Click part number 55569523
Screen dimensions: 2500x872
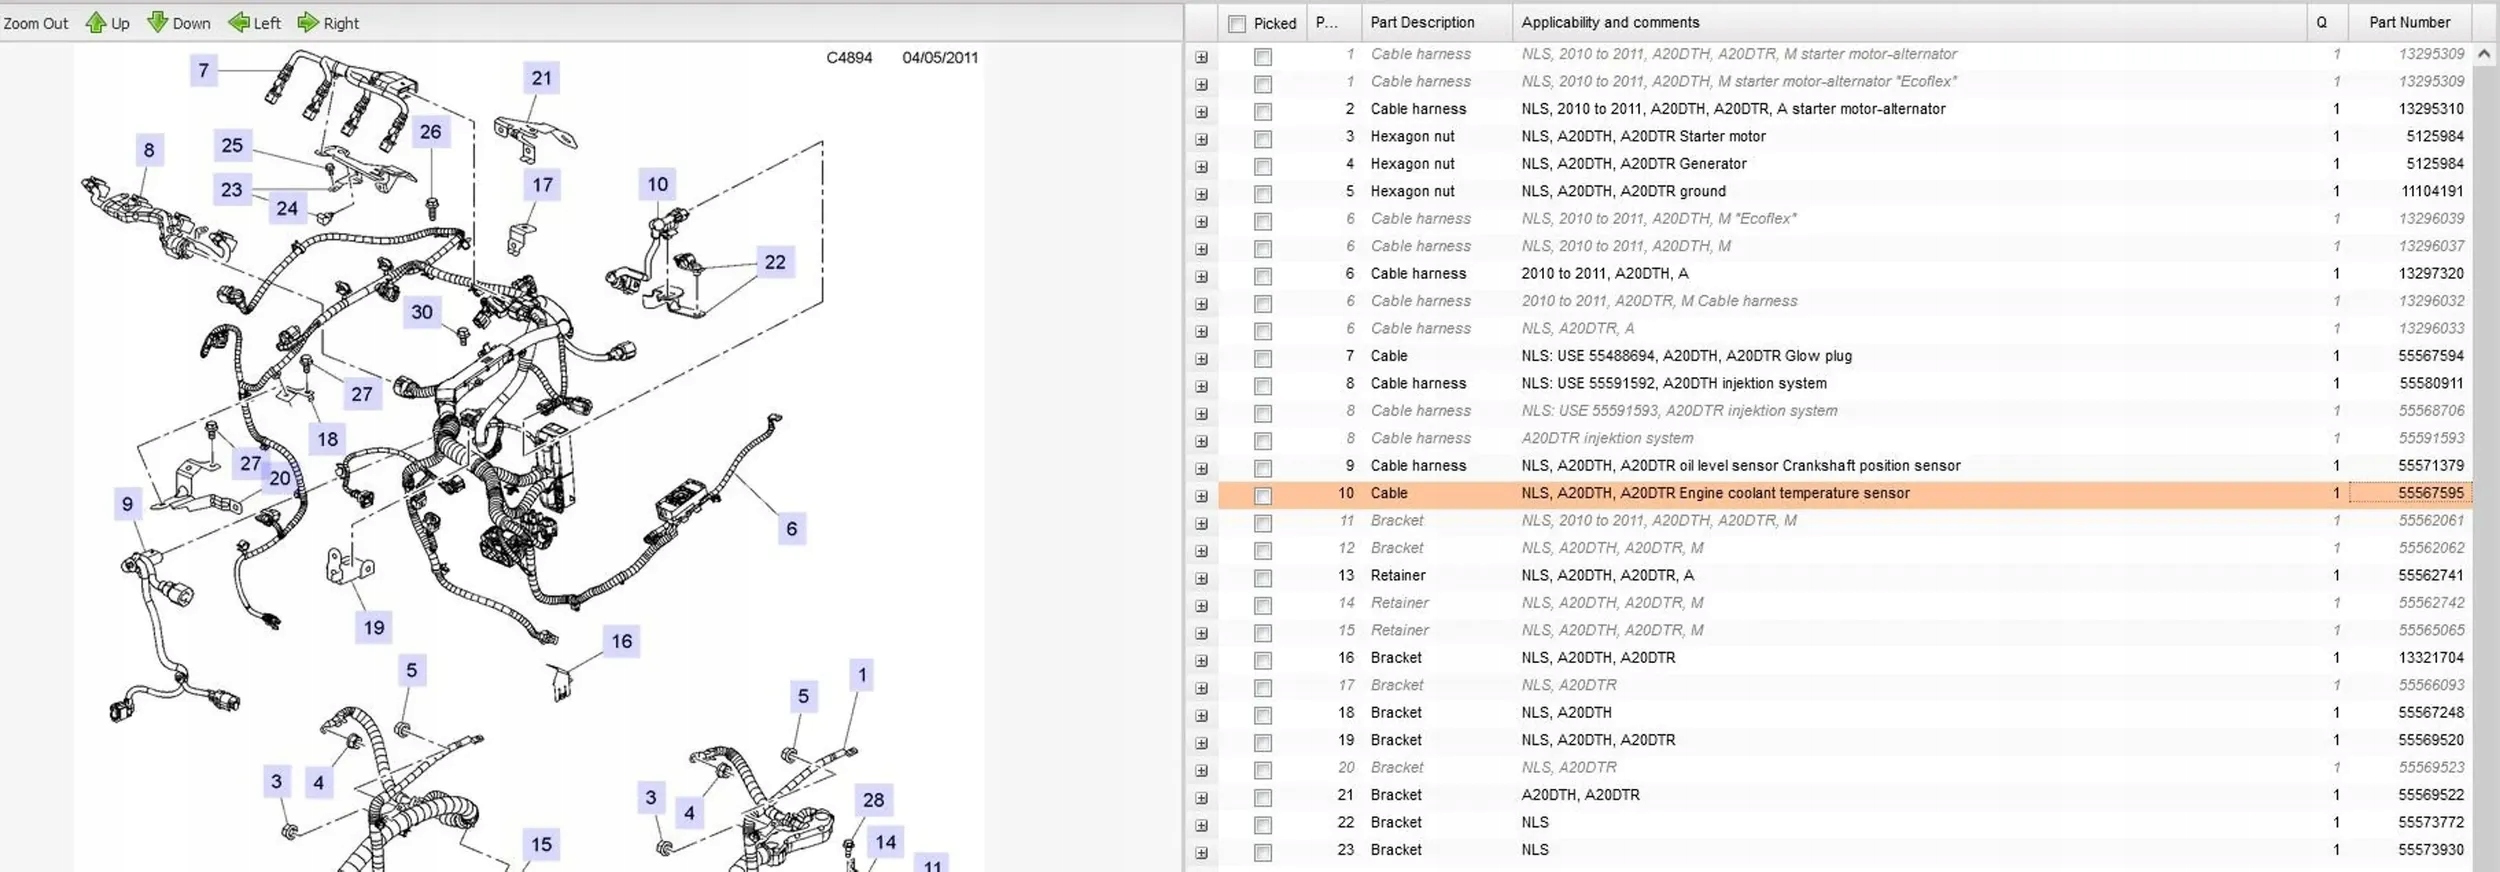(2431, 768)
